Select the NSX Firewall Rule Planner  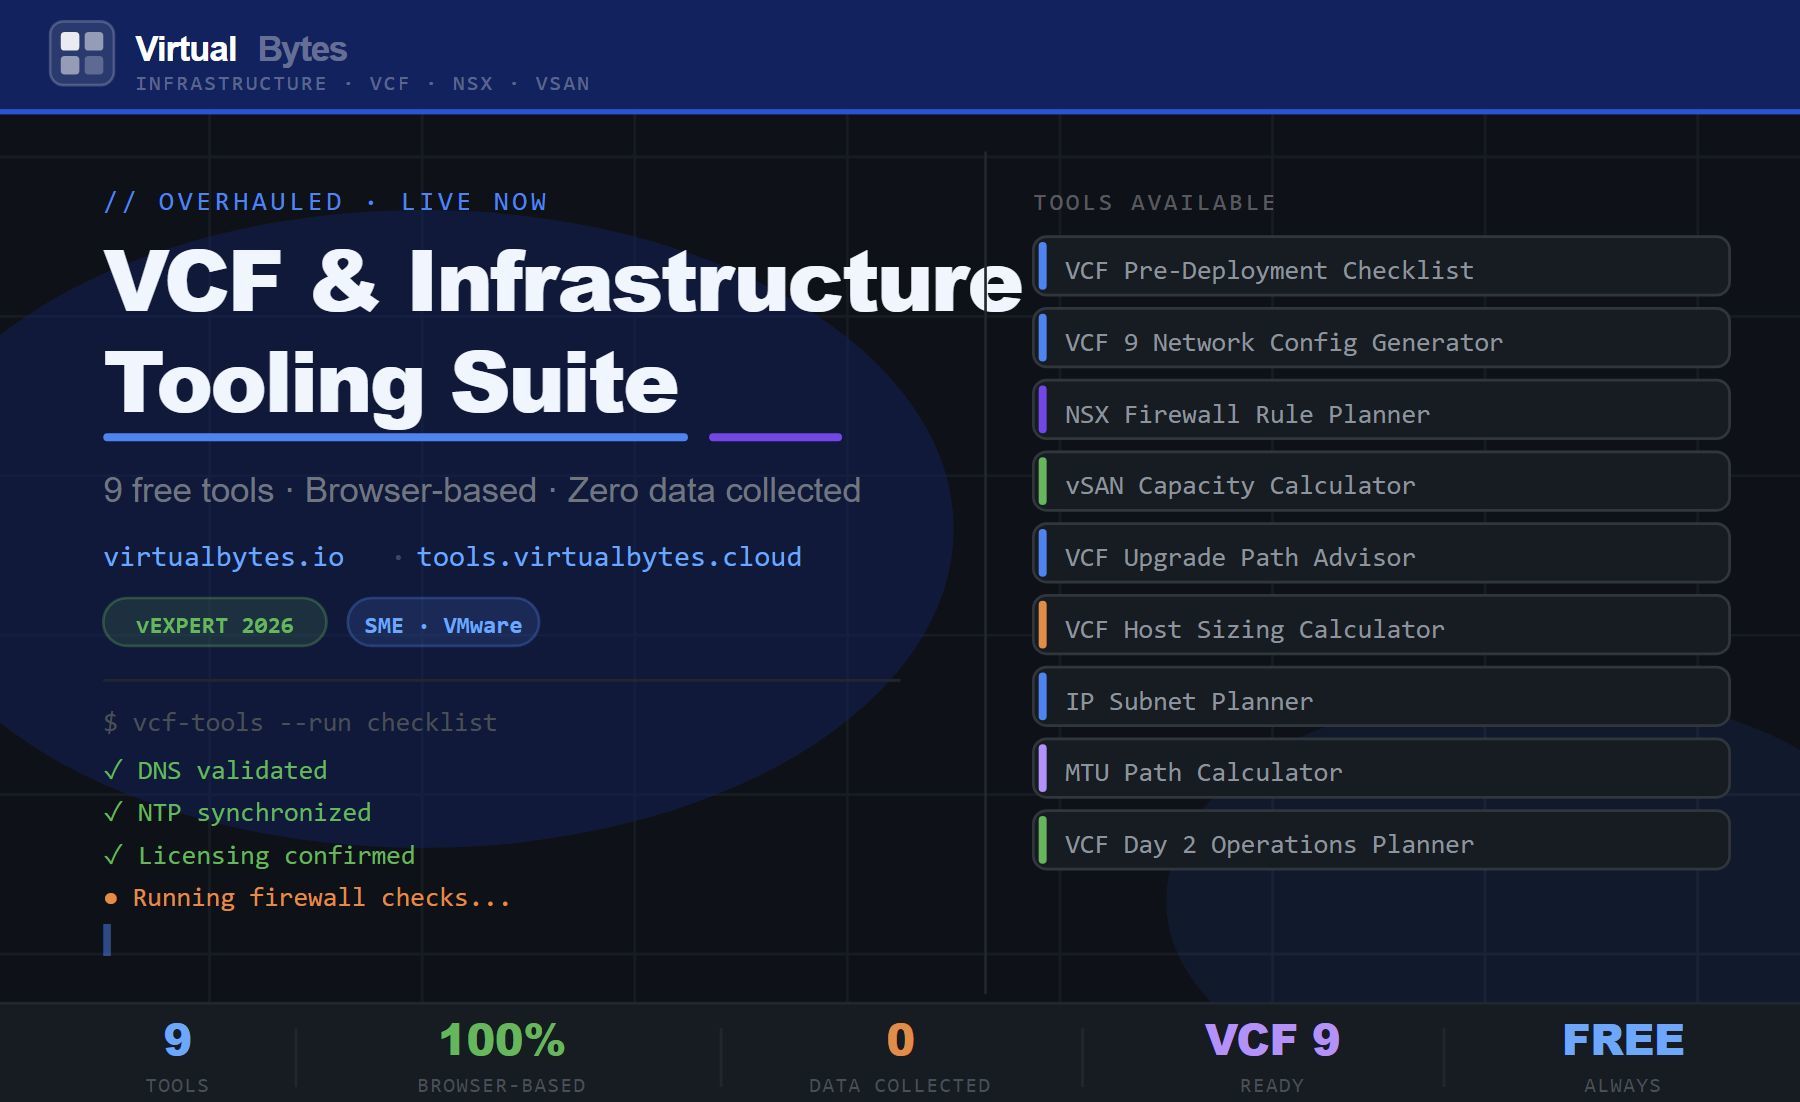[1381, 410]
